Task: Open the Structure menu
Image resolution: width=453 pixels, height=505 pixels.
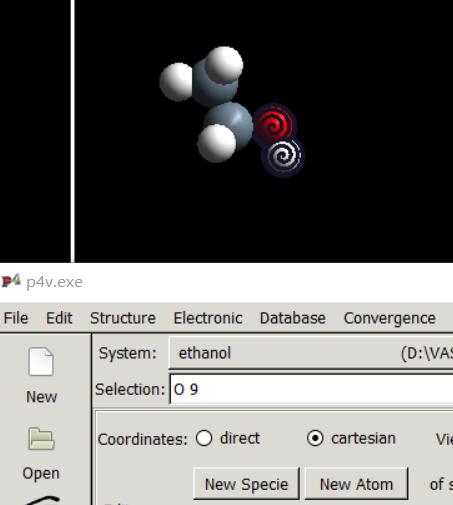Action: 123,318
